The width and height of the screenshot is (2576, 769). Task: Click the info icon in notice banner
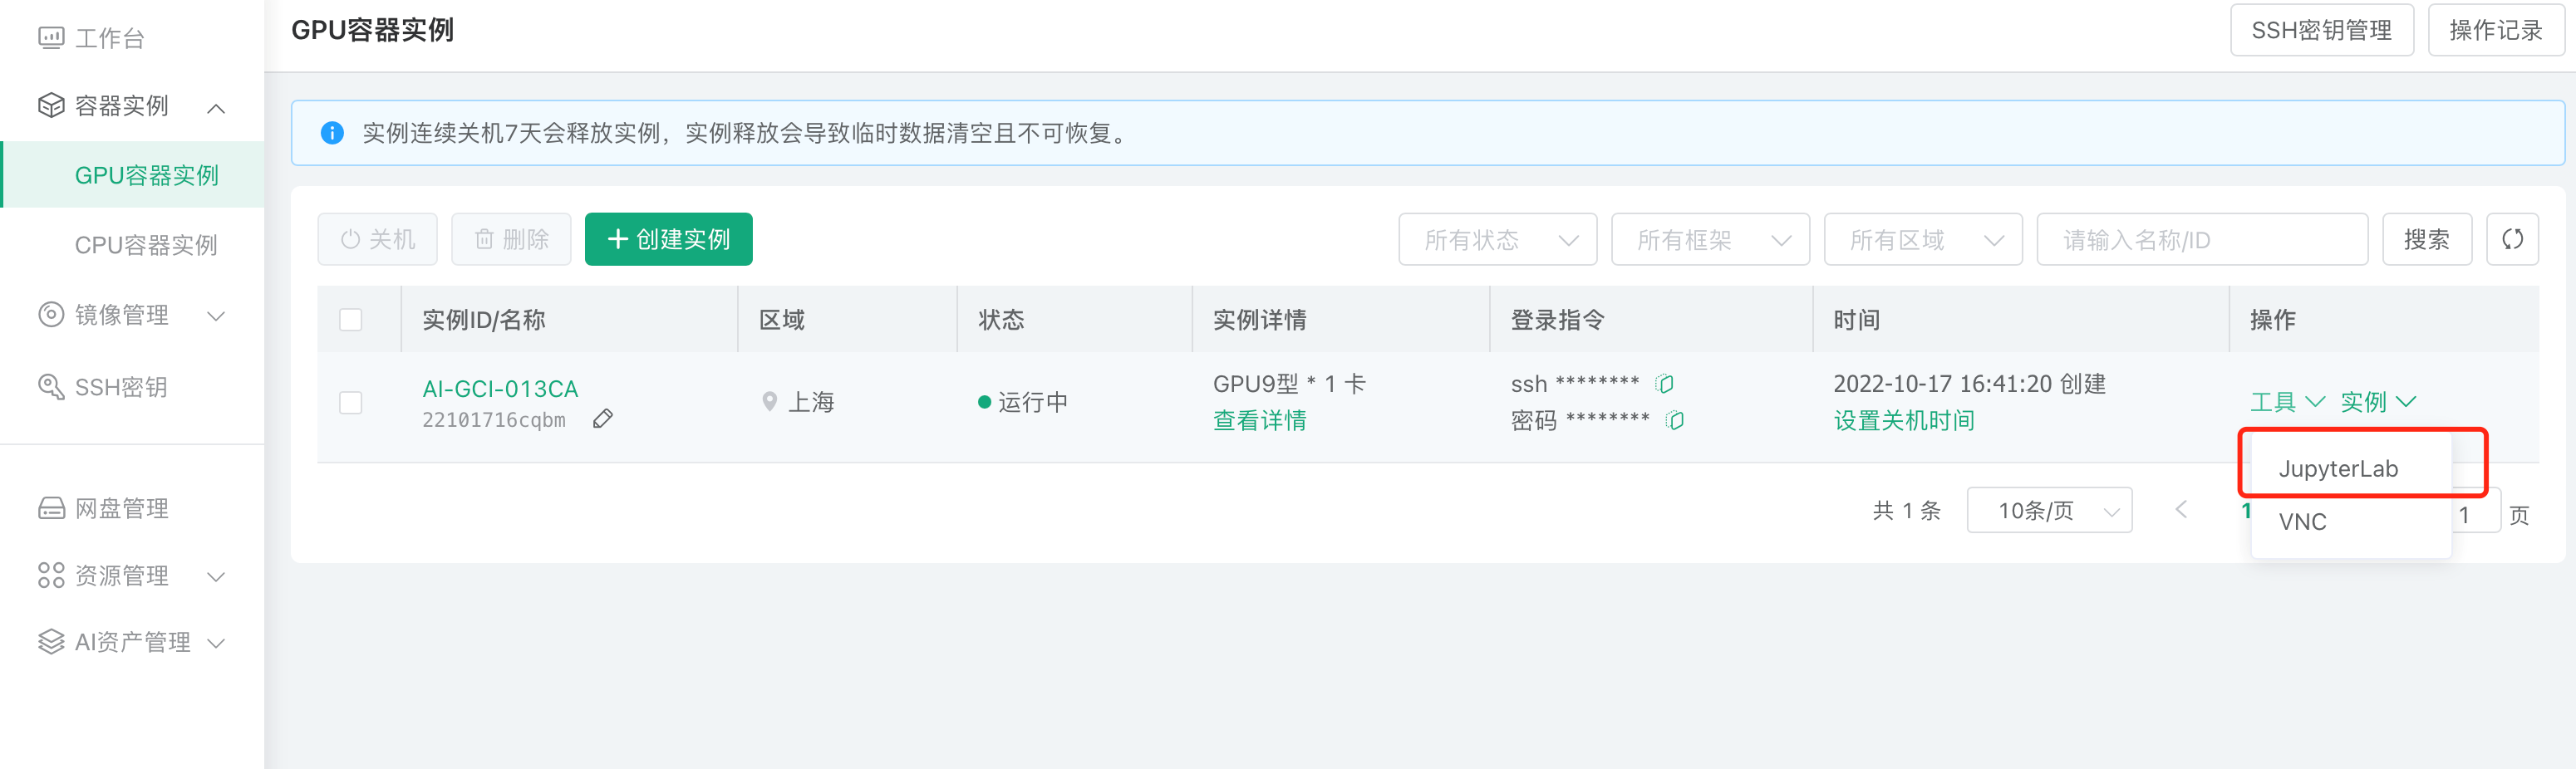click(x=332, y=133)
